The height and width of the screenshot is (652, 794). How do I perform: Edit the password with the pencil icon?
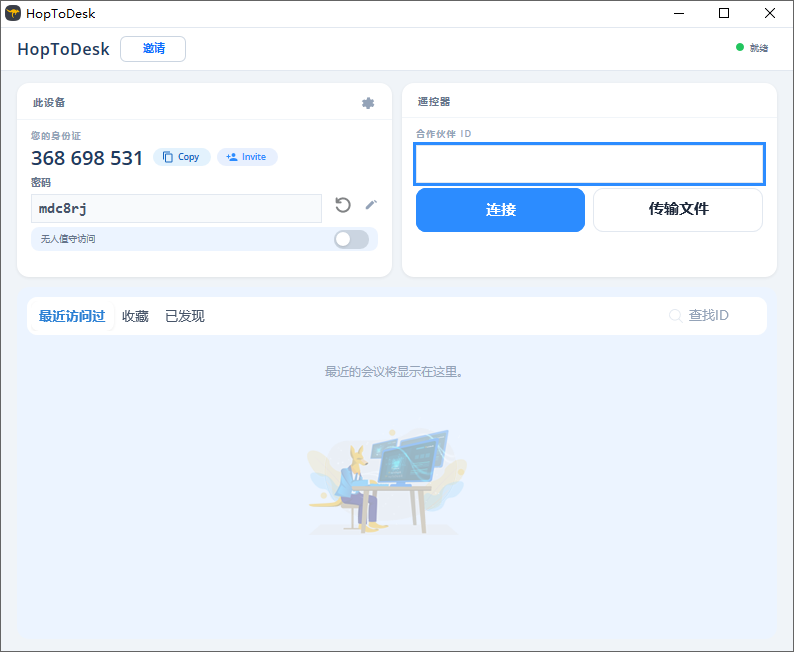(371, 205)
